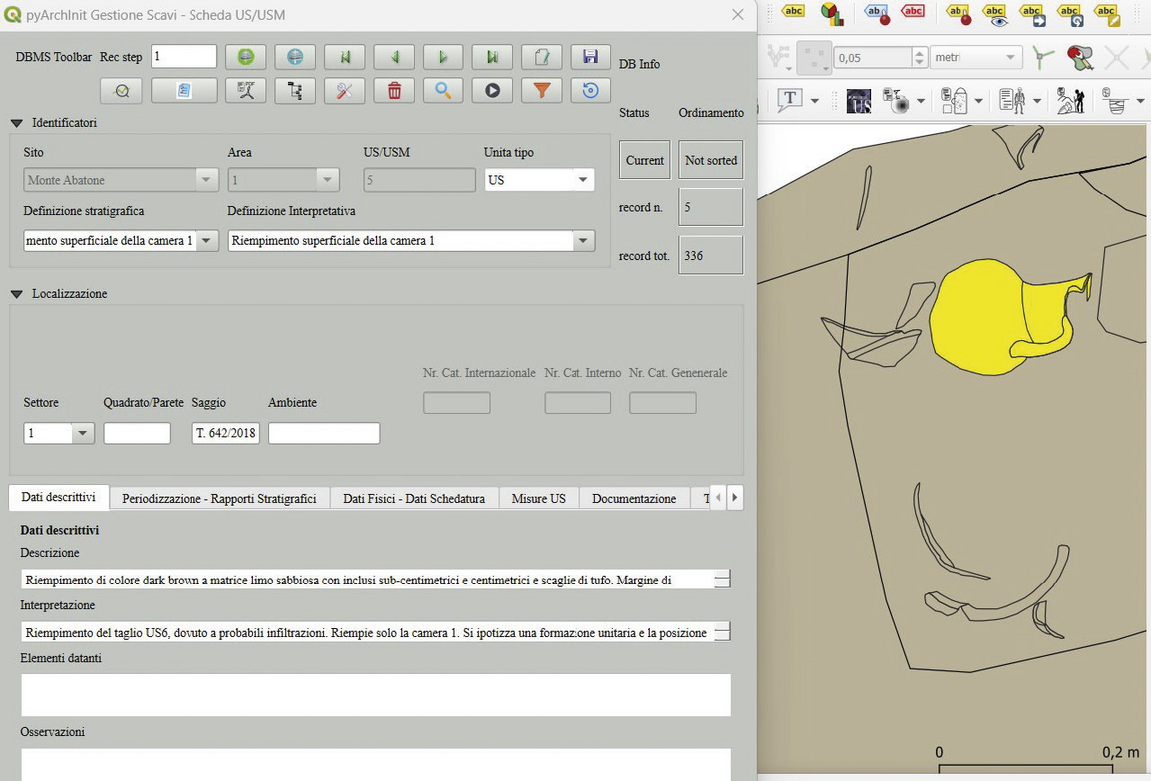Go to the next record
Image resolution: width=1151 pixels, height=781 pixels.
tap(443, 57)
